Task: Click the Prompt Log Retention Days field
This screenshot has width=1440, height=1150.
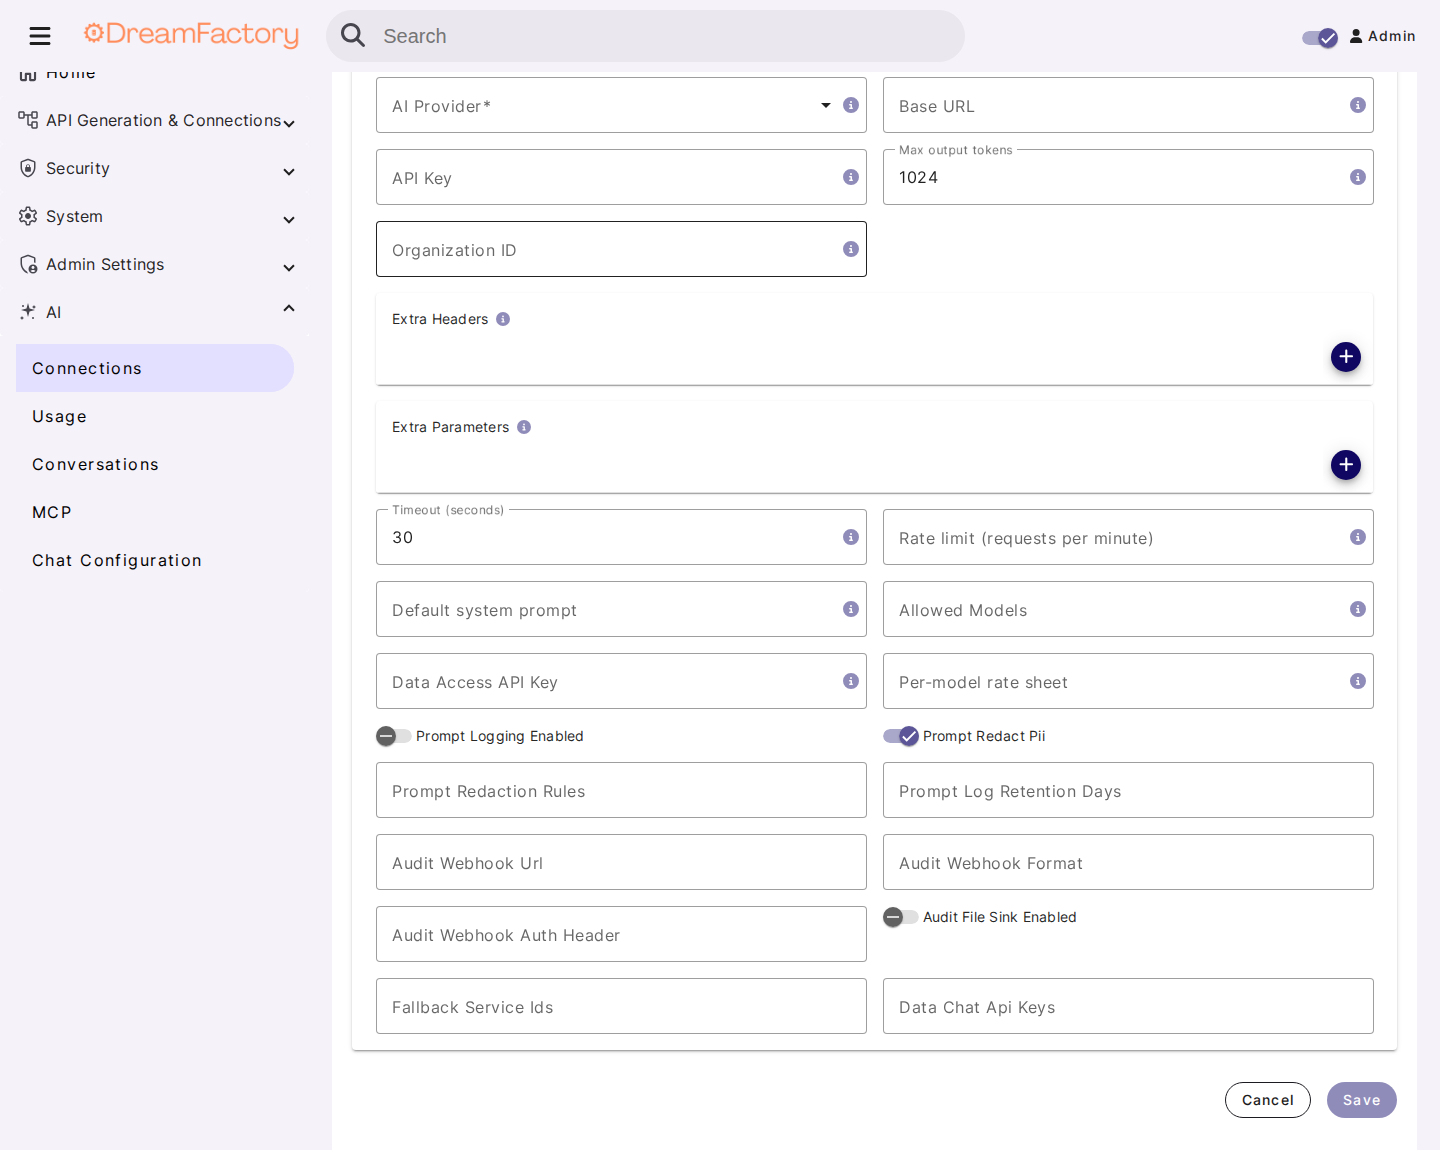Action: click(1128, 790)
